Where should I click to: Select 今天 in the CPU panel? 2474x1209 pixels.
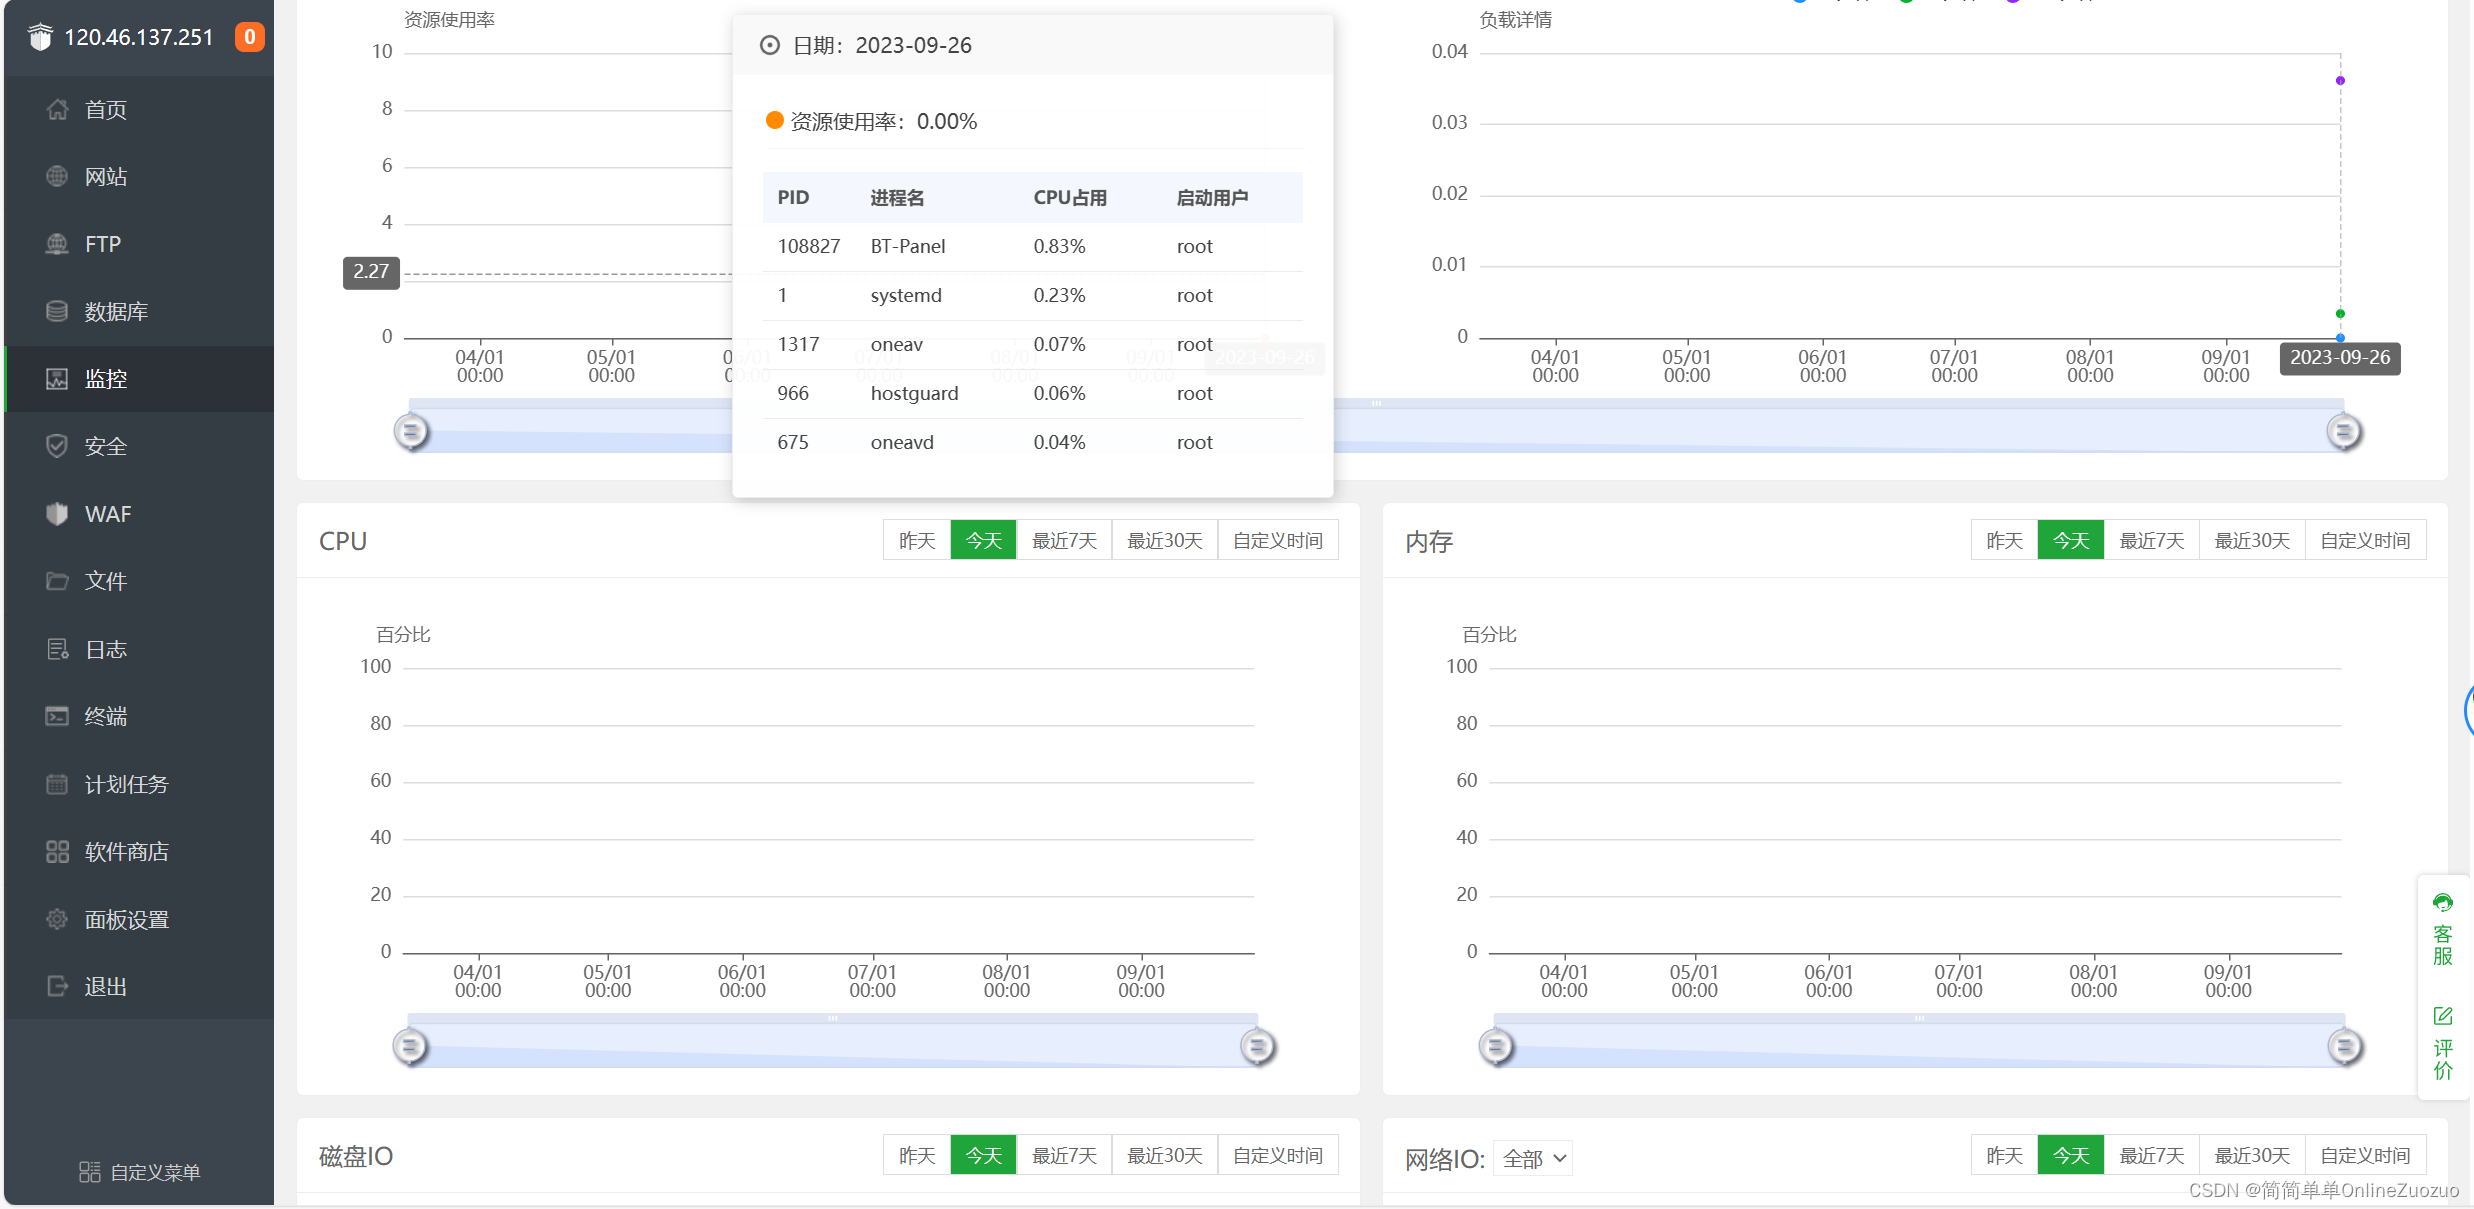[984, 540]
